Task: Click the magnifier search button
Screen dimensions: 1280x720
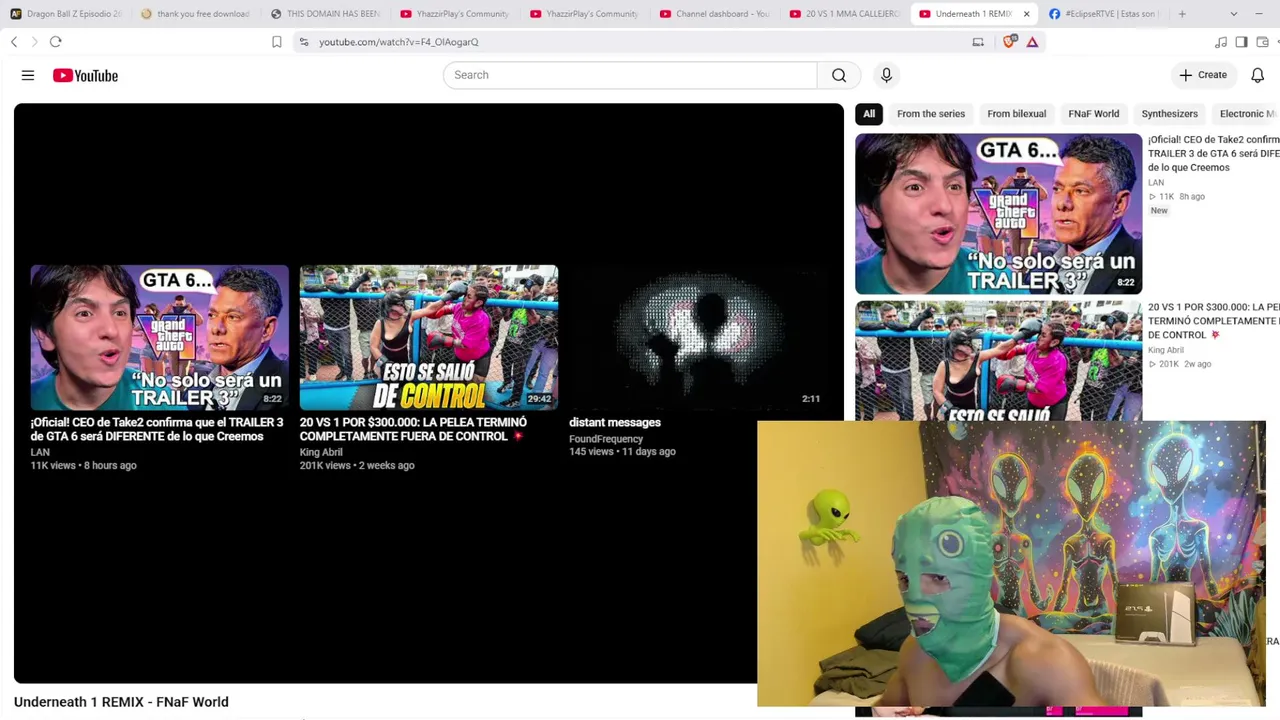Action: [839, 75]
